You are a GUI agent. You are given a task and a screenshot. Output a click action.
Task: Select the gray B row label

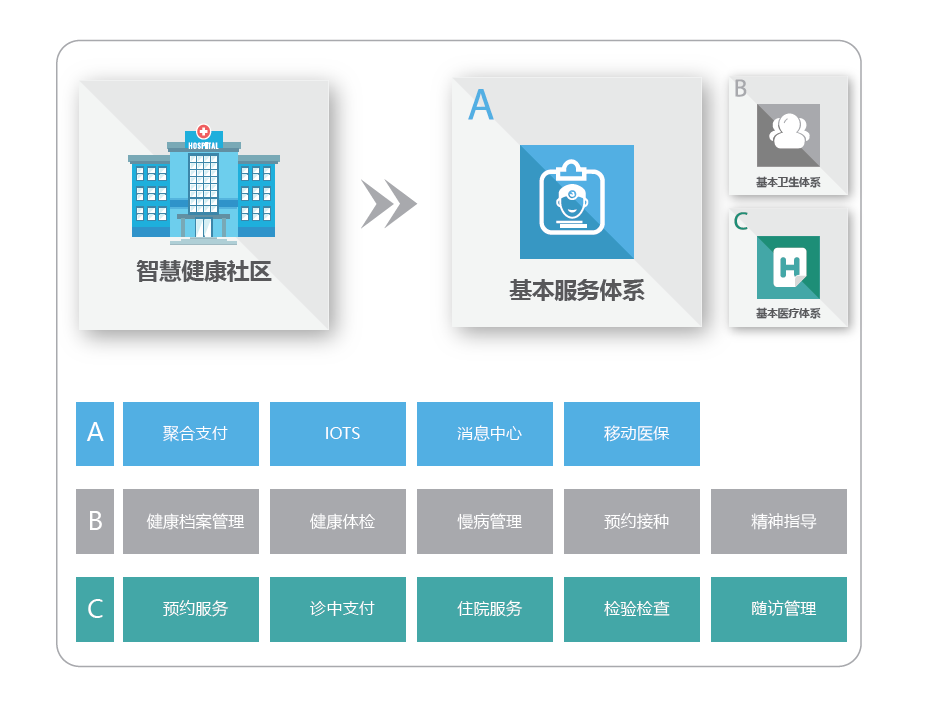coord(95,521)
